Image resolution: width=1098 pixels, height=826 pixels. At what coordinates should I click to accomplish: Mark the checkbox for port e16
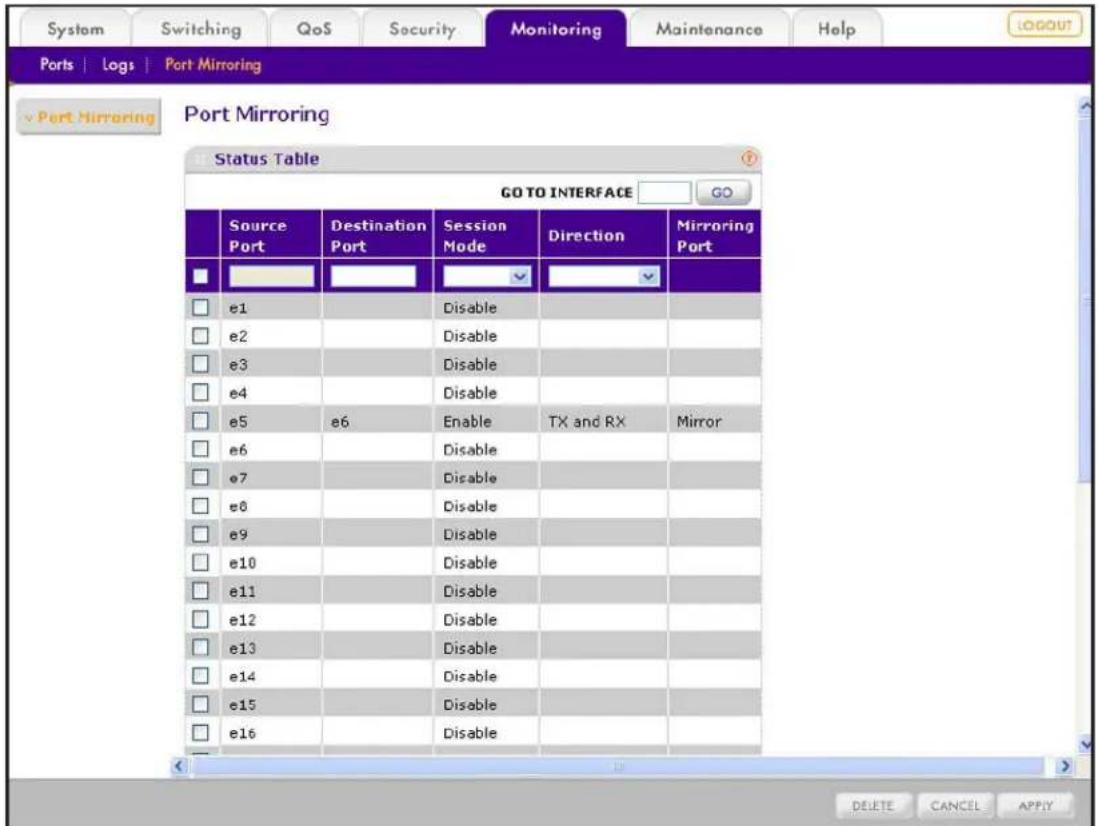click(200, 732)
